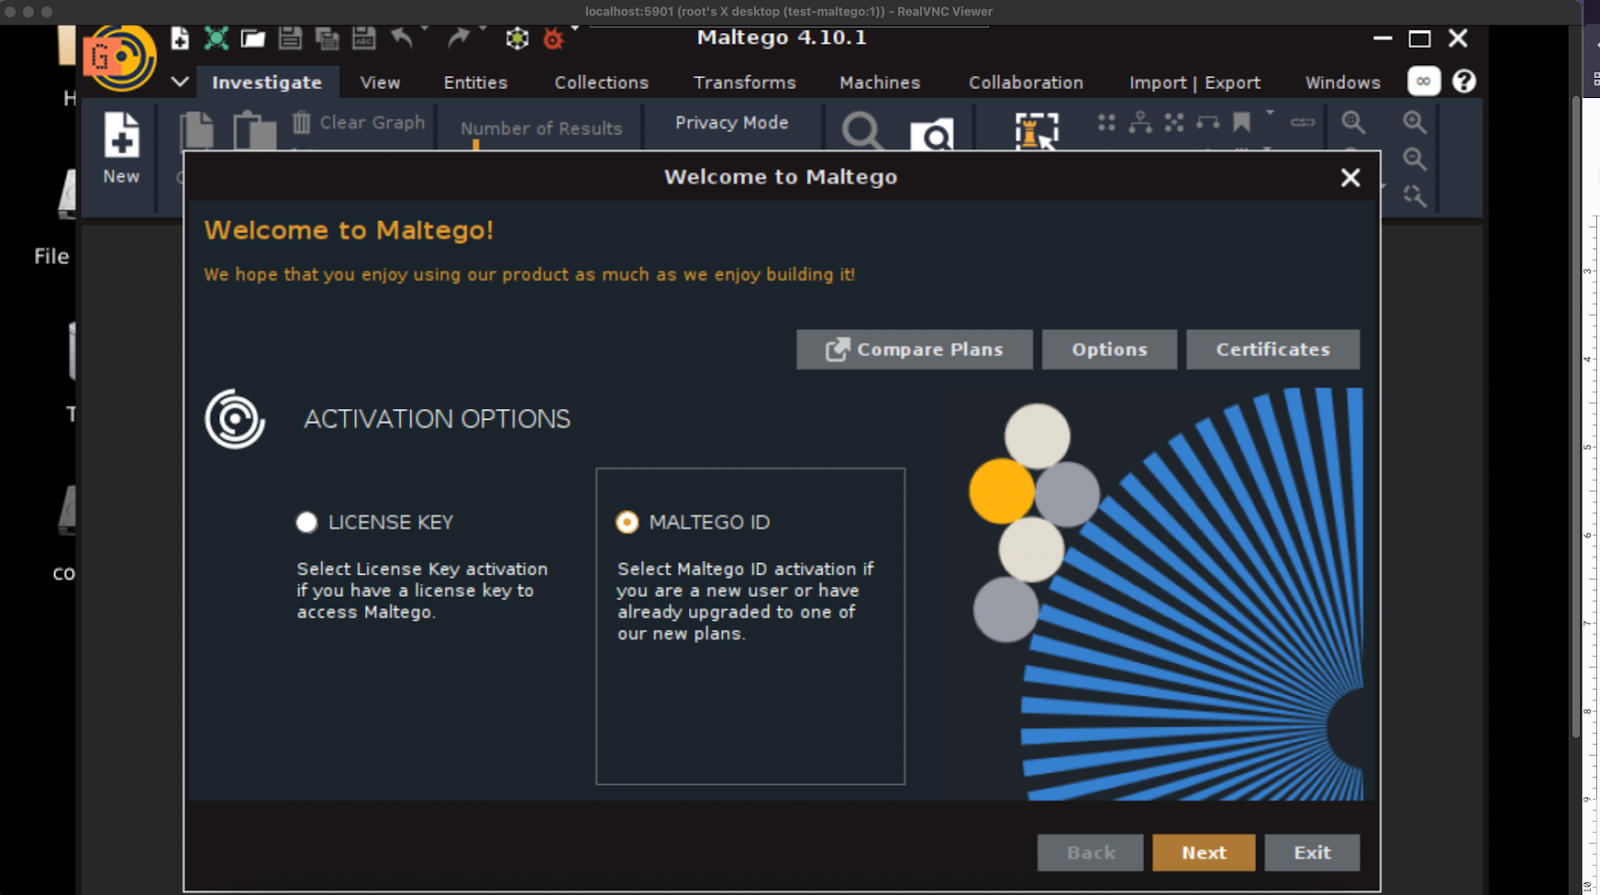Close the Welcome to Maltego dialog
1600x895 pixels.
[x=1350, y=177]
